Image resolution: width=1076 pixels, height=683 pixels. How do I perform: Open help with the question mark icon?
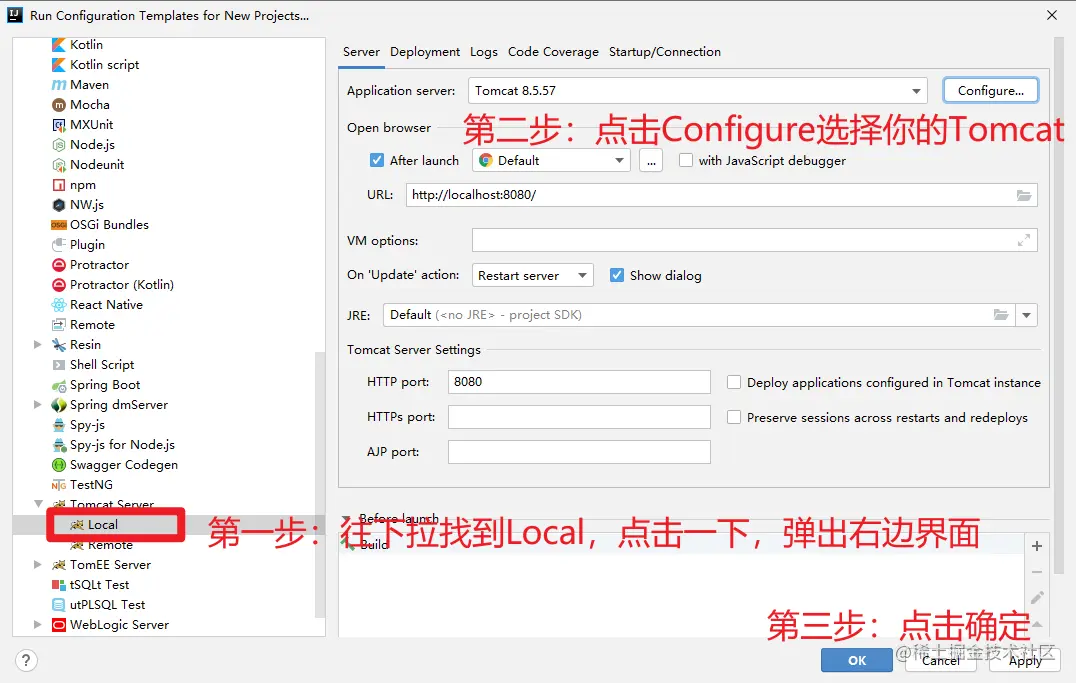25,660
